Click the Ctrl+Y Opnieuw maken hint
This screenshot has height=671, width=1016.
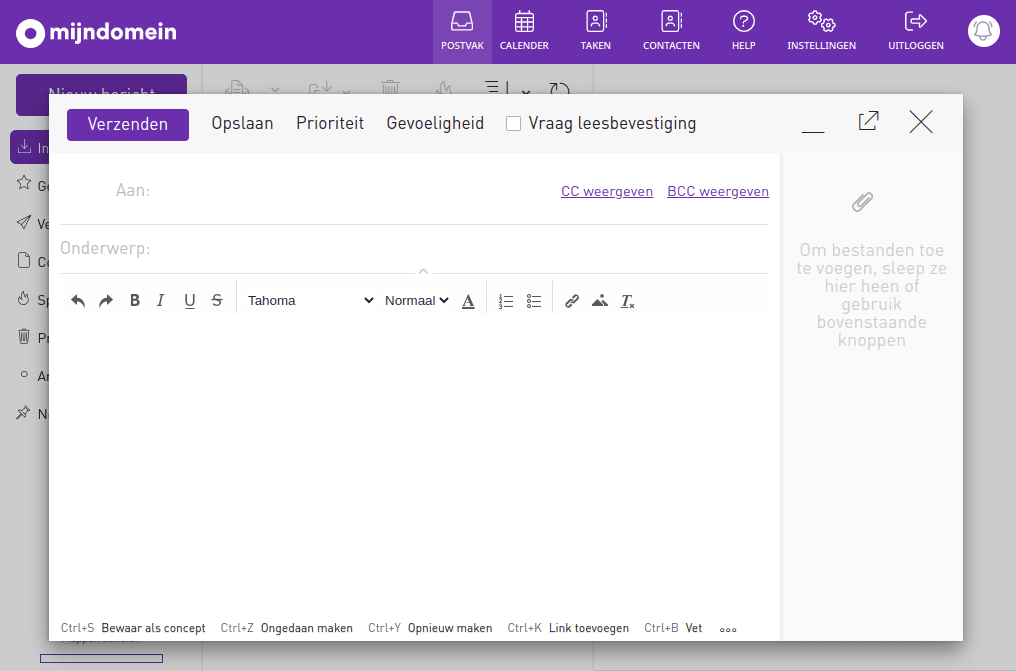click(430, 628)
